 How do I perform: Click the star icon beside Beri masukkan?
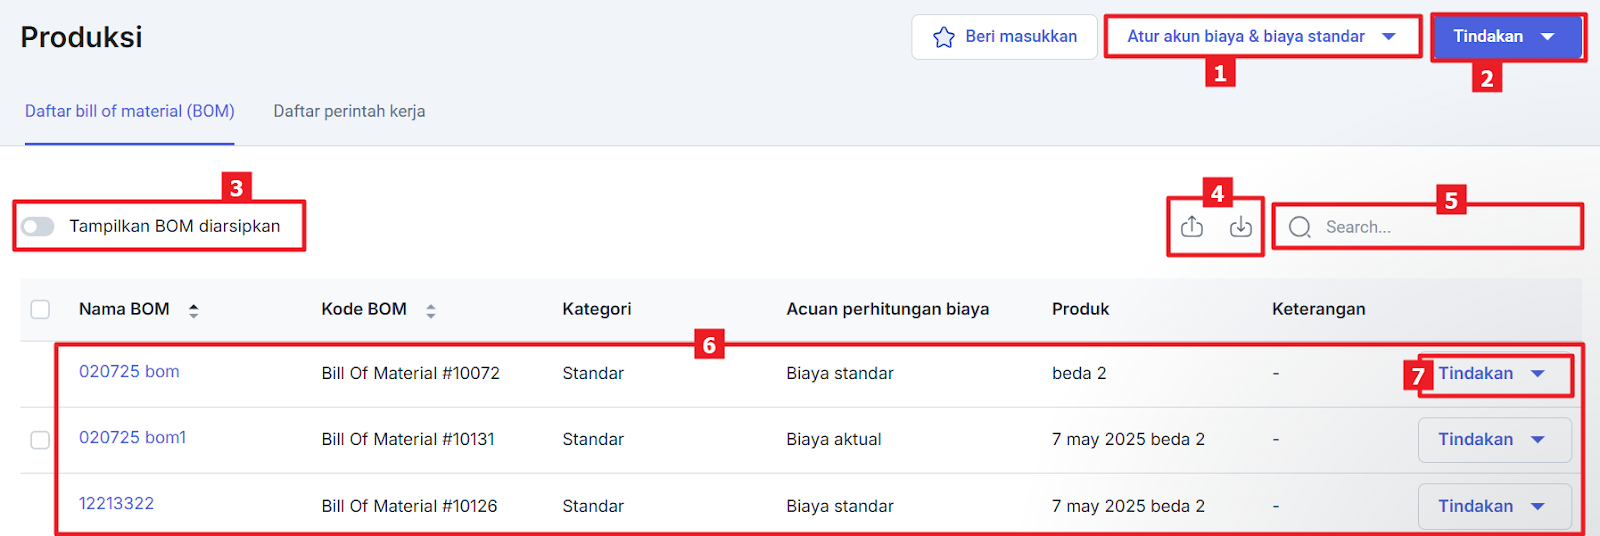[943, 37]
